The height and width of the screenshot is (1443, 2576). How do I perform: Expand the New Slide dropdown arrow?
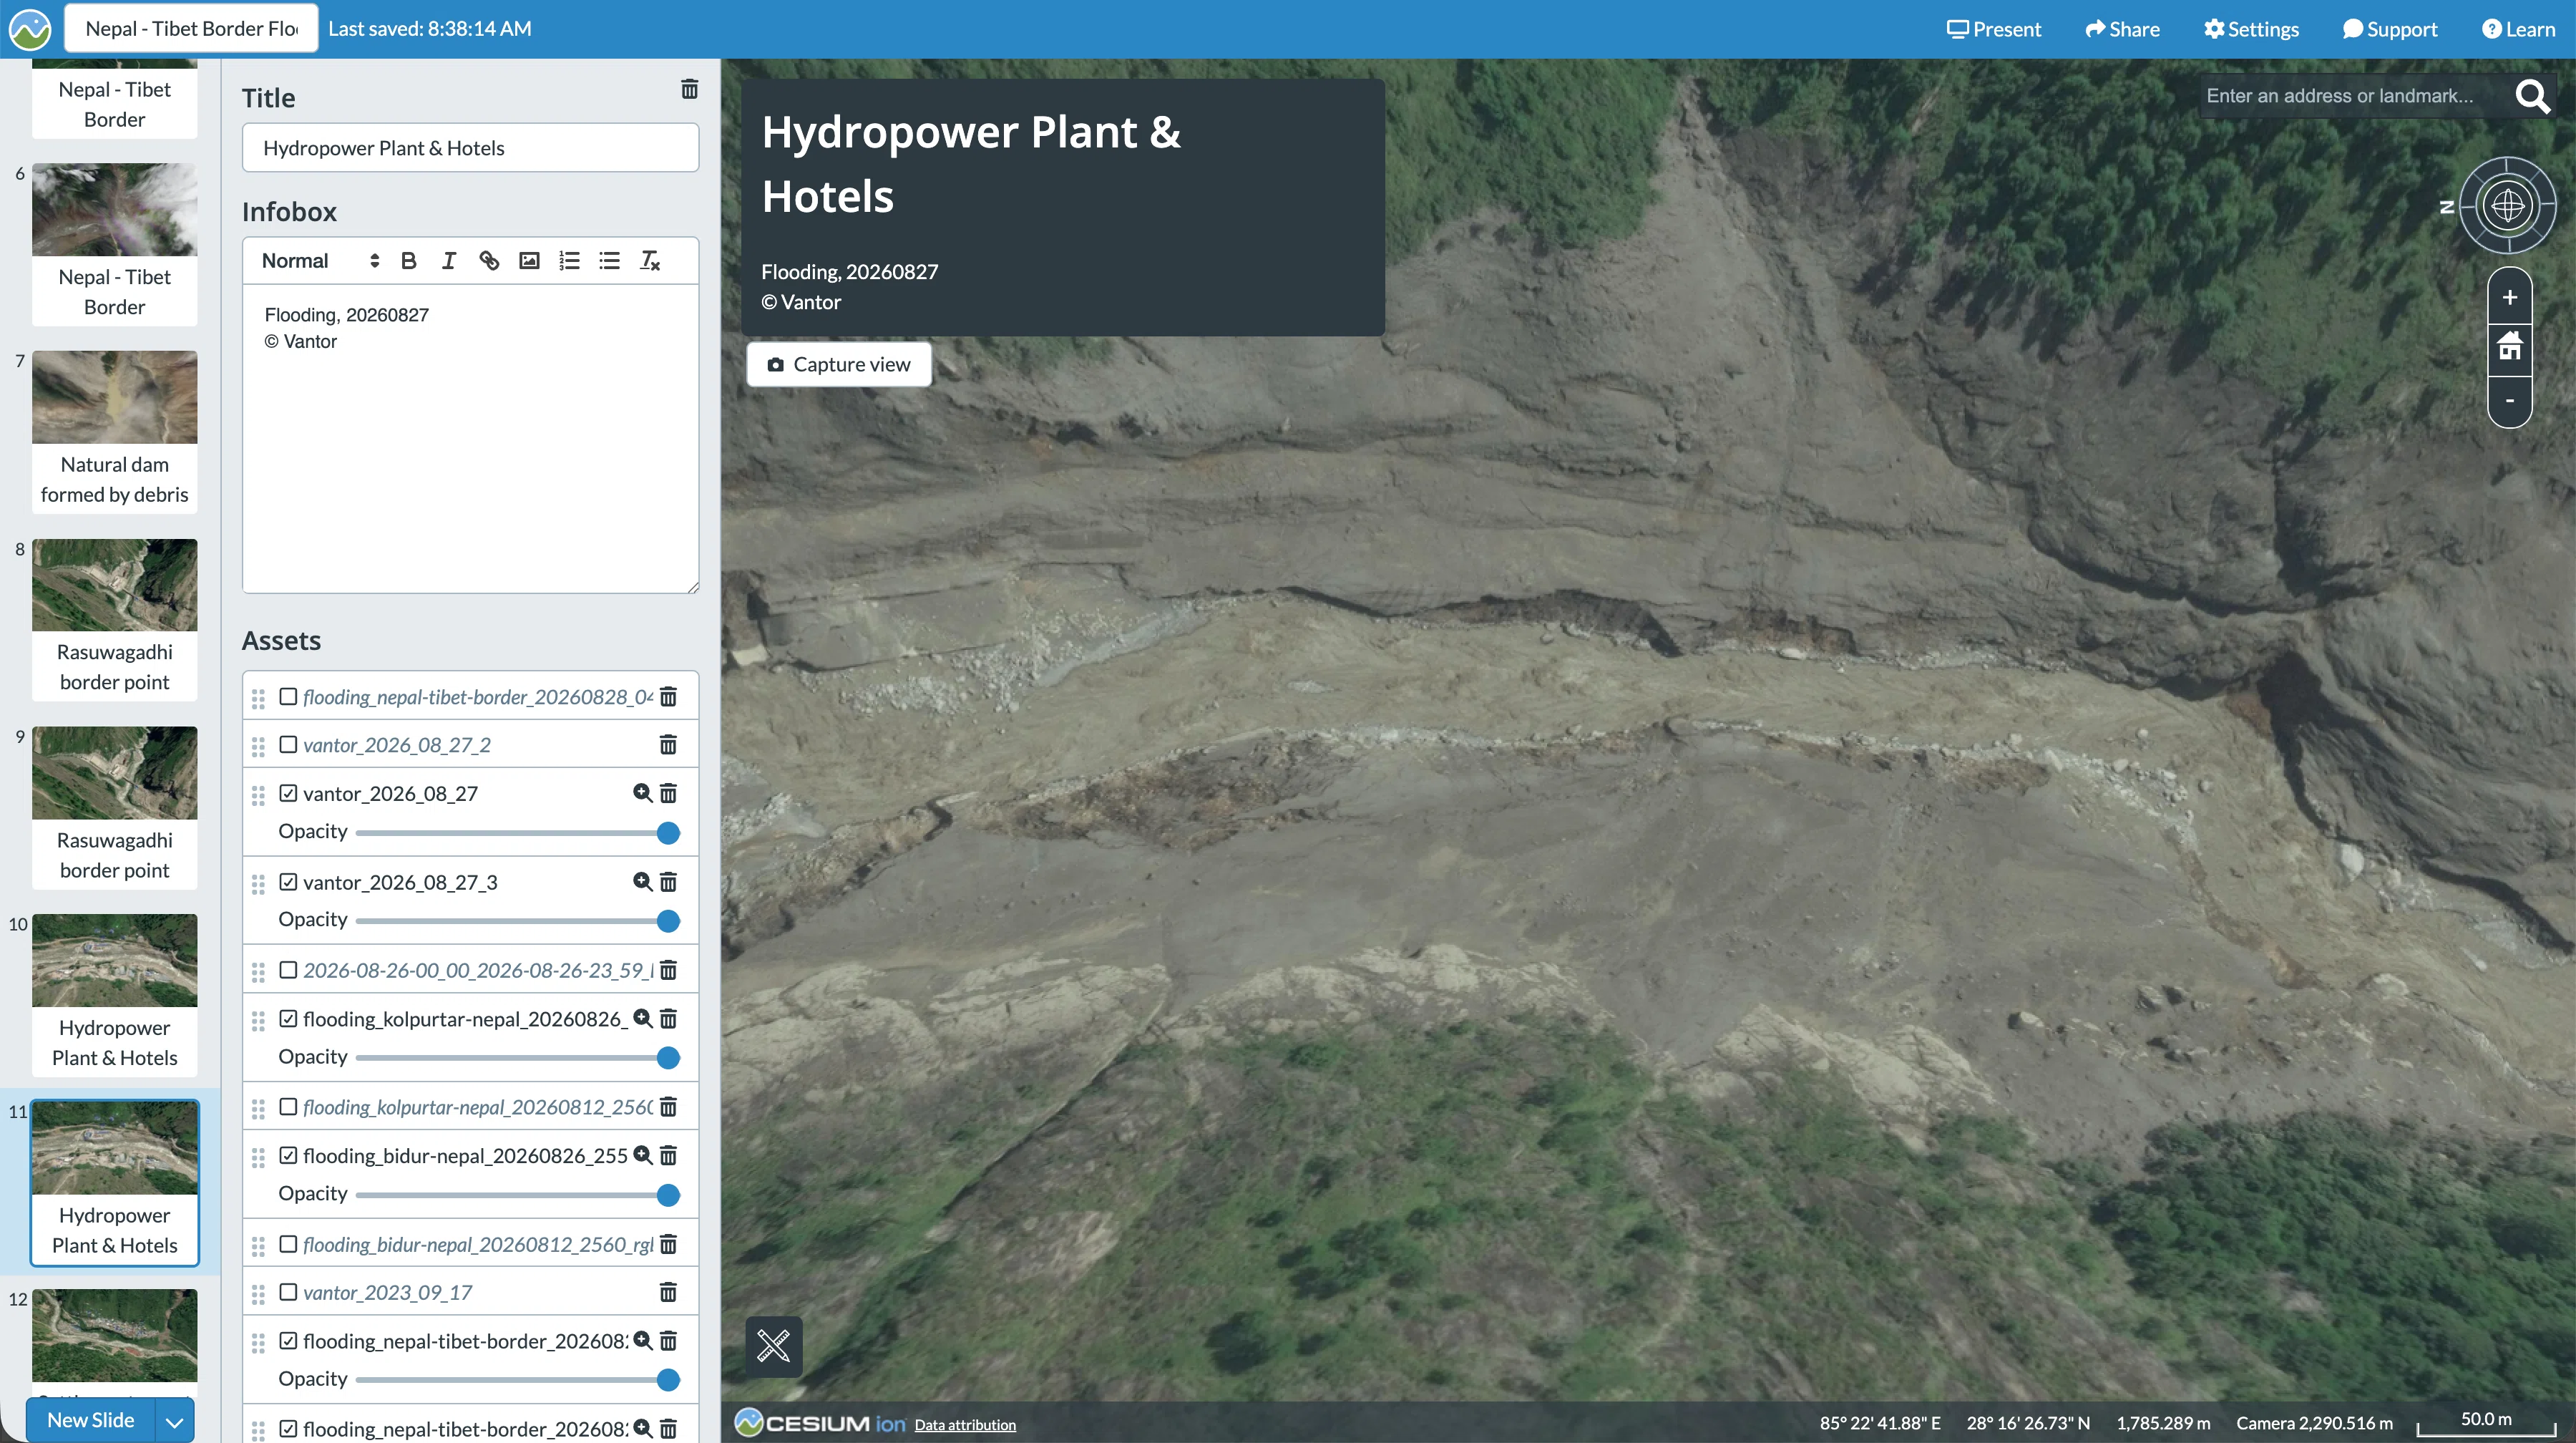pos(174,1421)
